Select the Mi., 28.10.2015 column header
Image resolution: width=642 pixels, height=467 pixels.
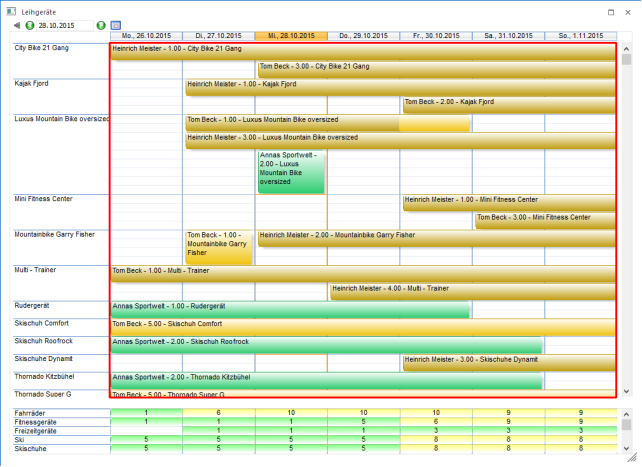click(291, 35)
